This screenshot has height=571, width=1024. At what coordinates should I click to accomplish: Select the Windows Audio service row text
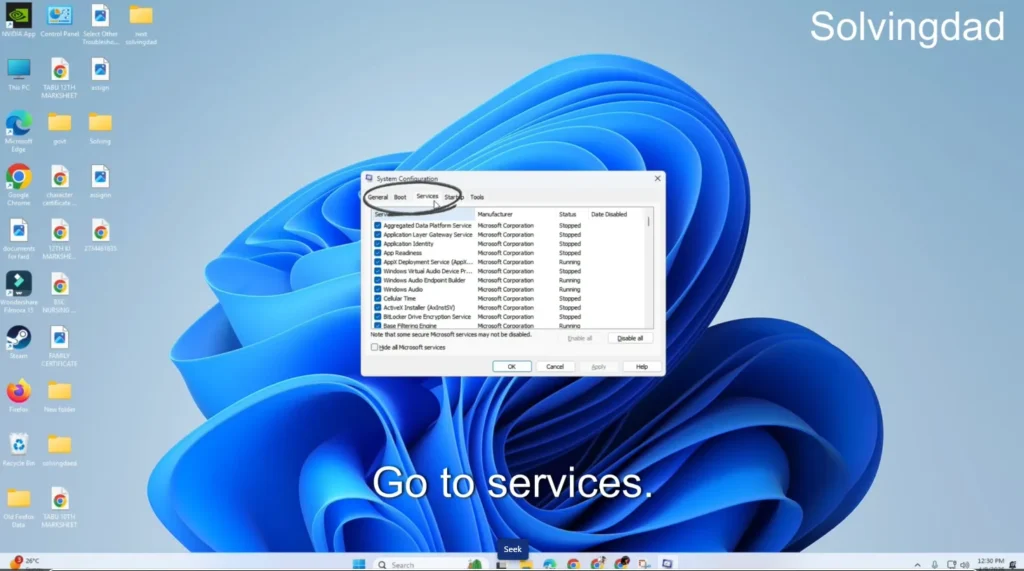tap(402, 289)
